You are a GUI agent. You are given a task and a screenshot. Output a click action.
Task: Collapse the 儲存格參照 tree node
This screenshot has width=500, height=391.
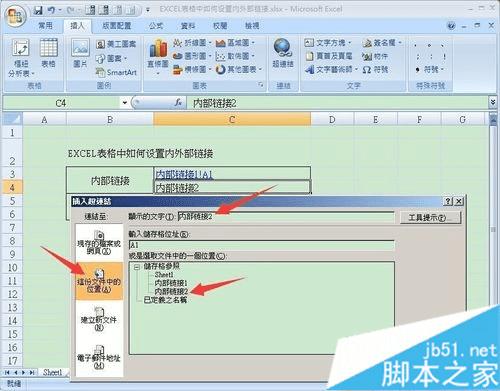pyautogui.click(x=136, y=267)
